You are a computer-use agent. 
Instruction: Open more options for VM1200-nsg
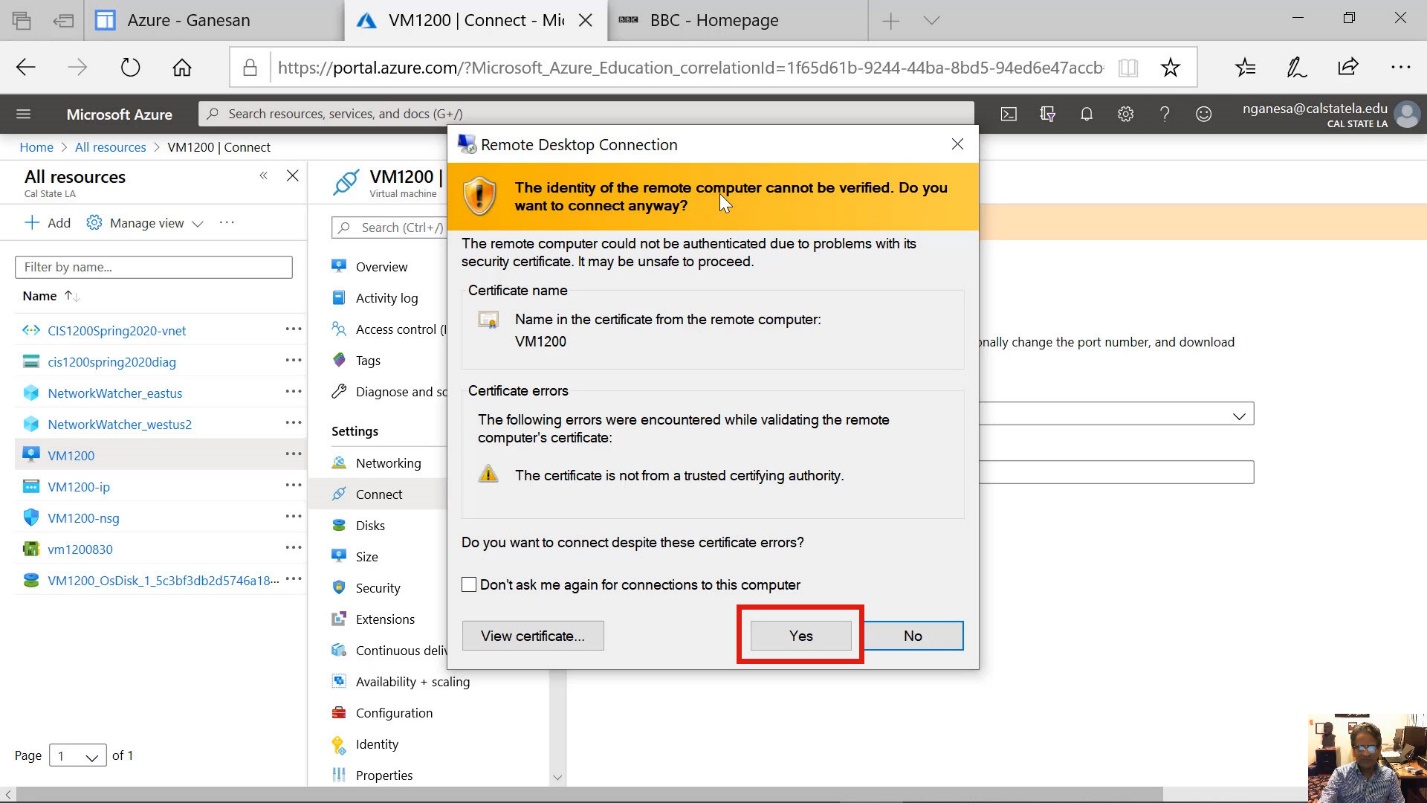[x=293, y=517]
